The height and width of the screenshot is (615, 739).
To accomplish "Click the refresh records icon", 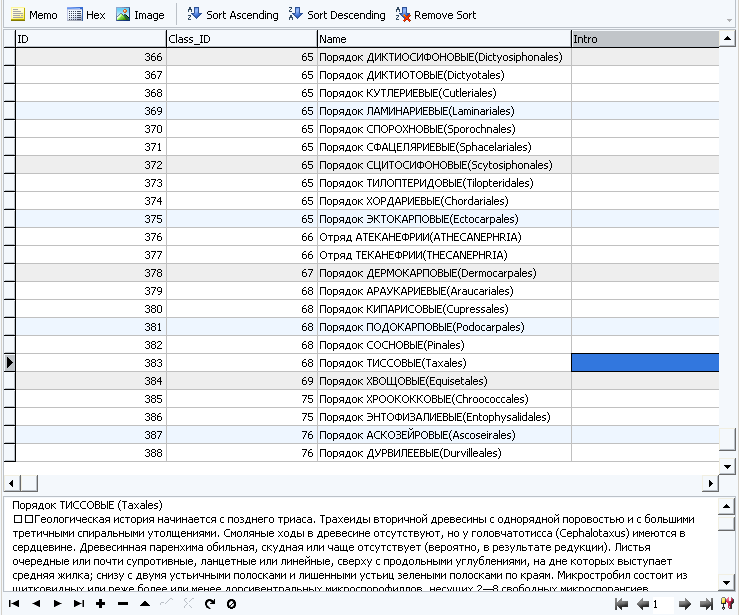I will point(209,604).
